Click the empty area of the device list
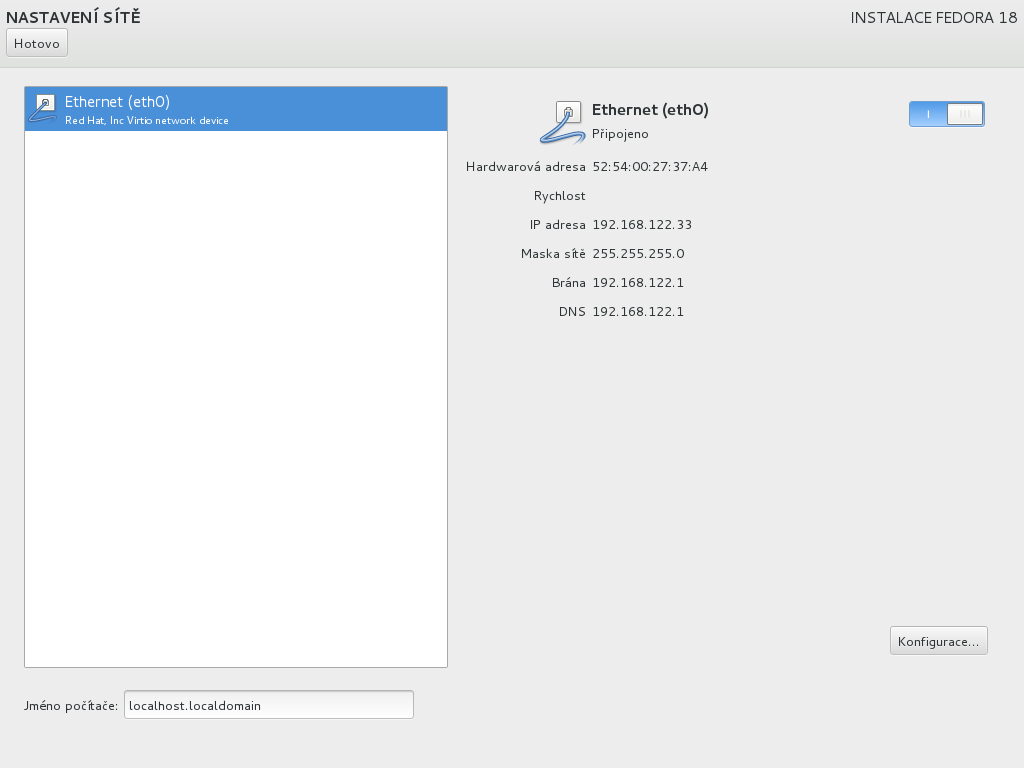Viewport: 1024px width, 768px height. [x=235, y=400]
